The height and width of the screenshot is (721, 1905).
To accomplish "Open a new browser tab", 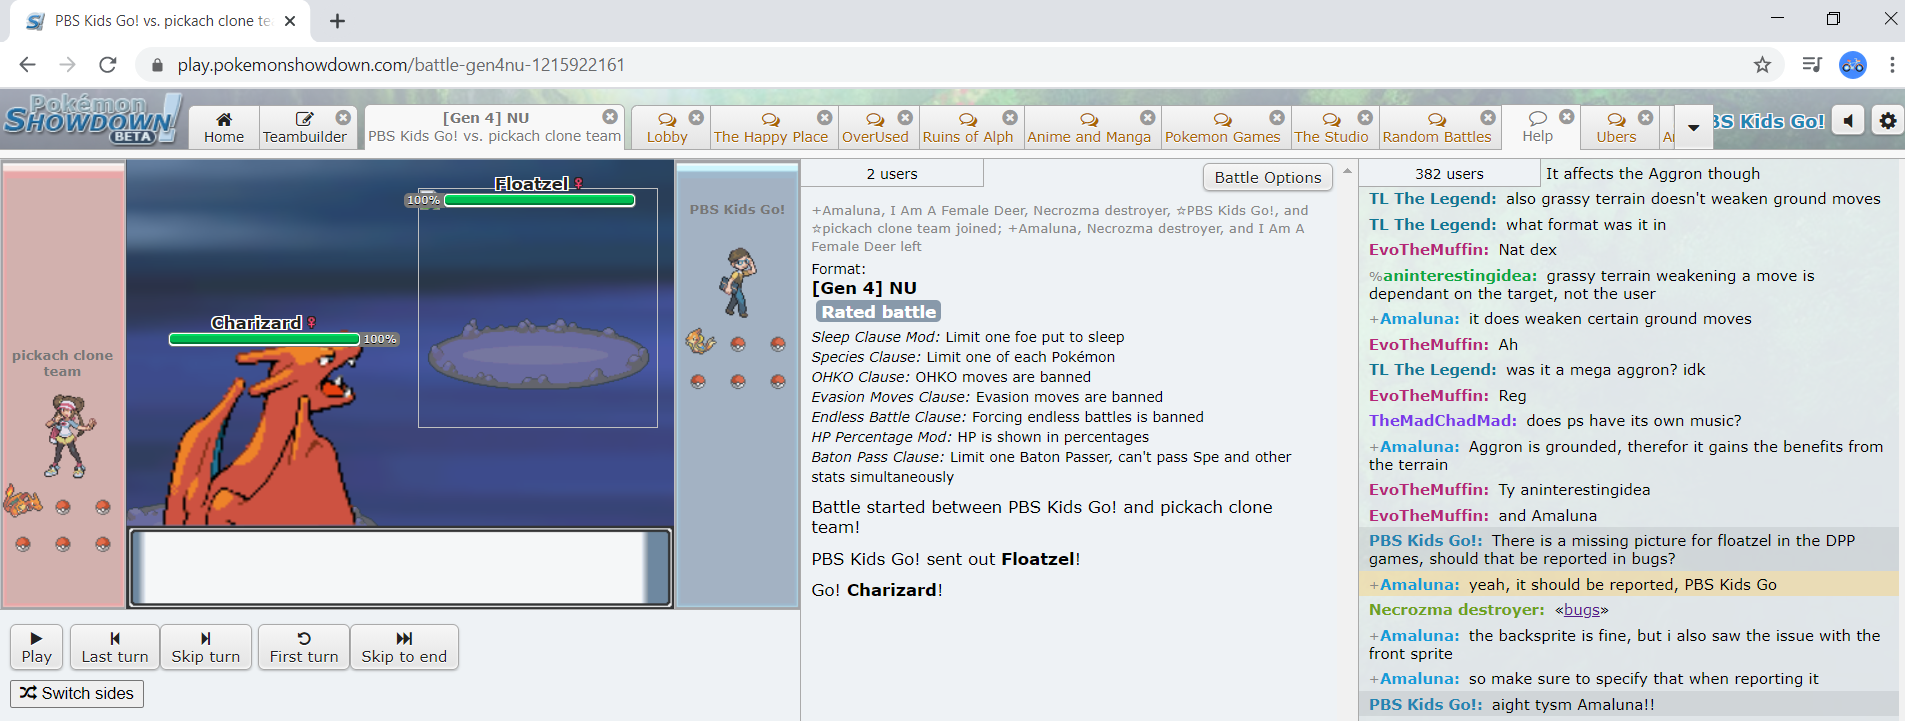I will pos(338,21).
